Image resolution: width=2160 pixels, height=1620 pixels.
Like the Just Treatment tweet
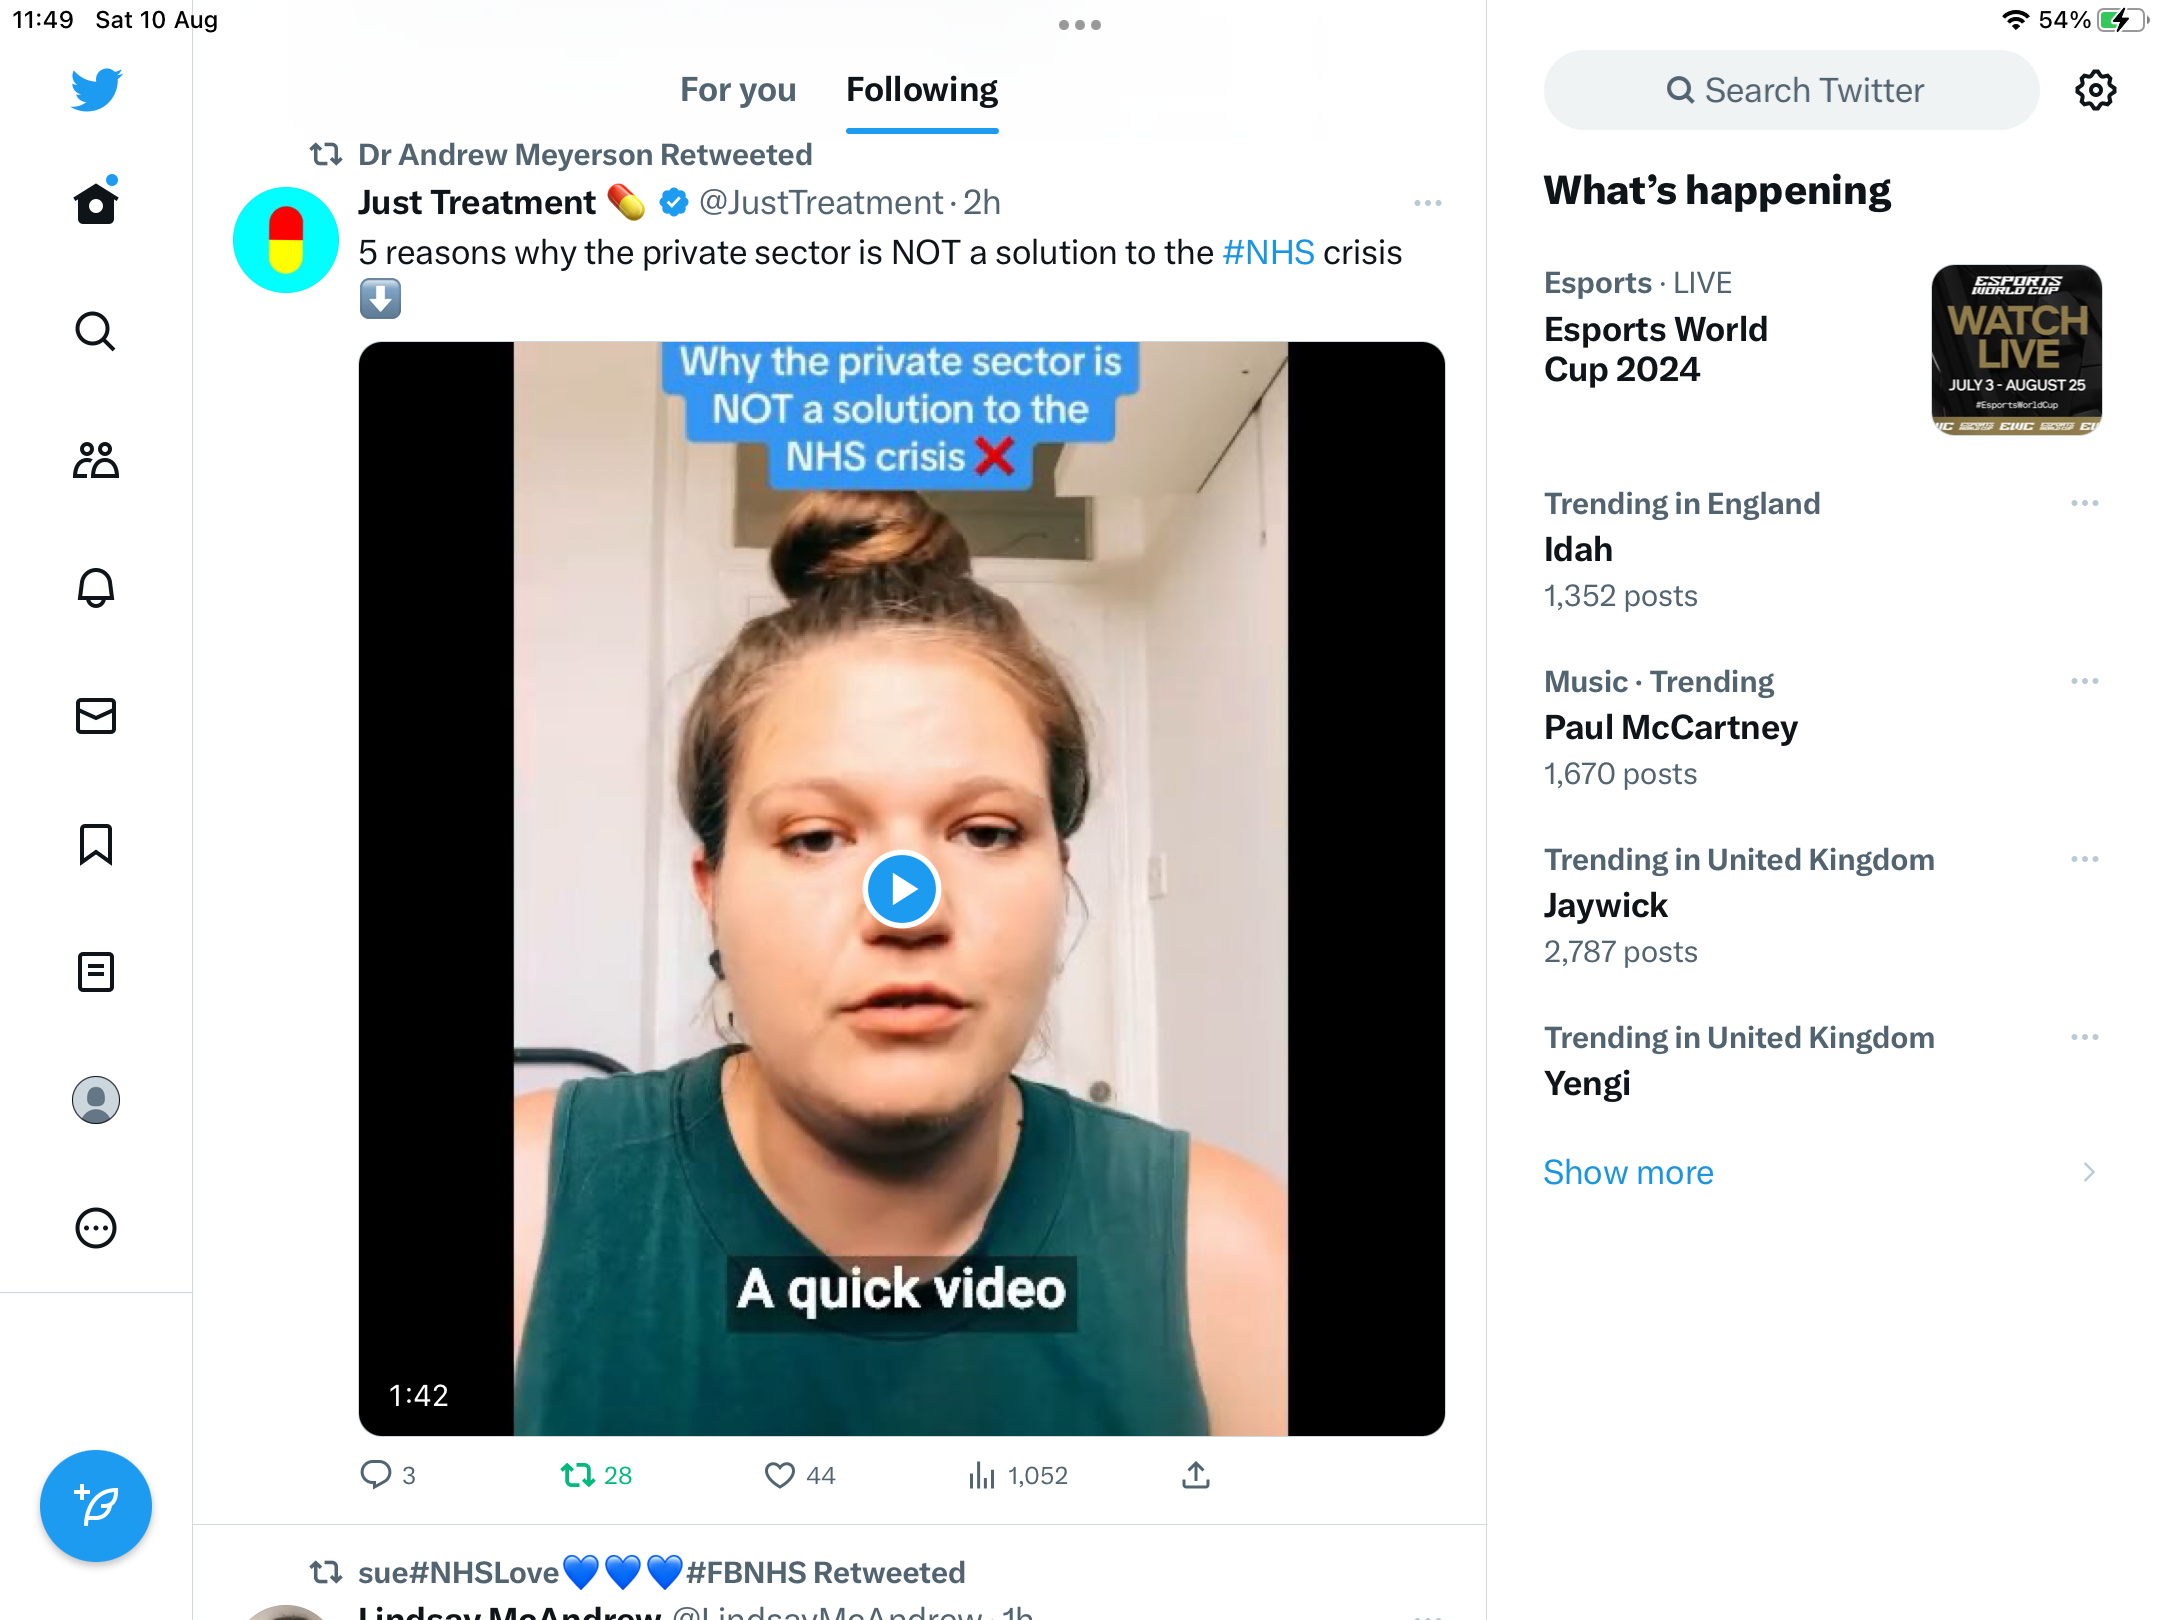[800, 1475]
